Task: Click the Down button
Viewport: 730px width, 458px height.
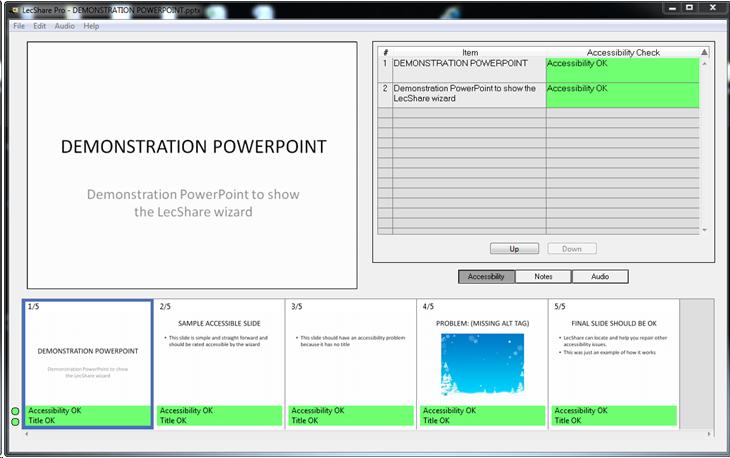Action: pyautogui.click(x=572, y=249)
